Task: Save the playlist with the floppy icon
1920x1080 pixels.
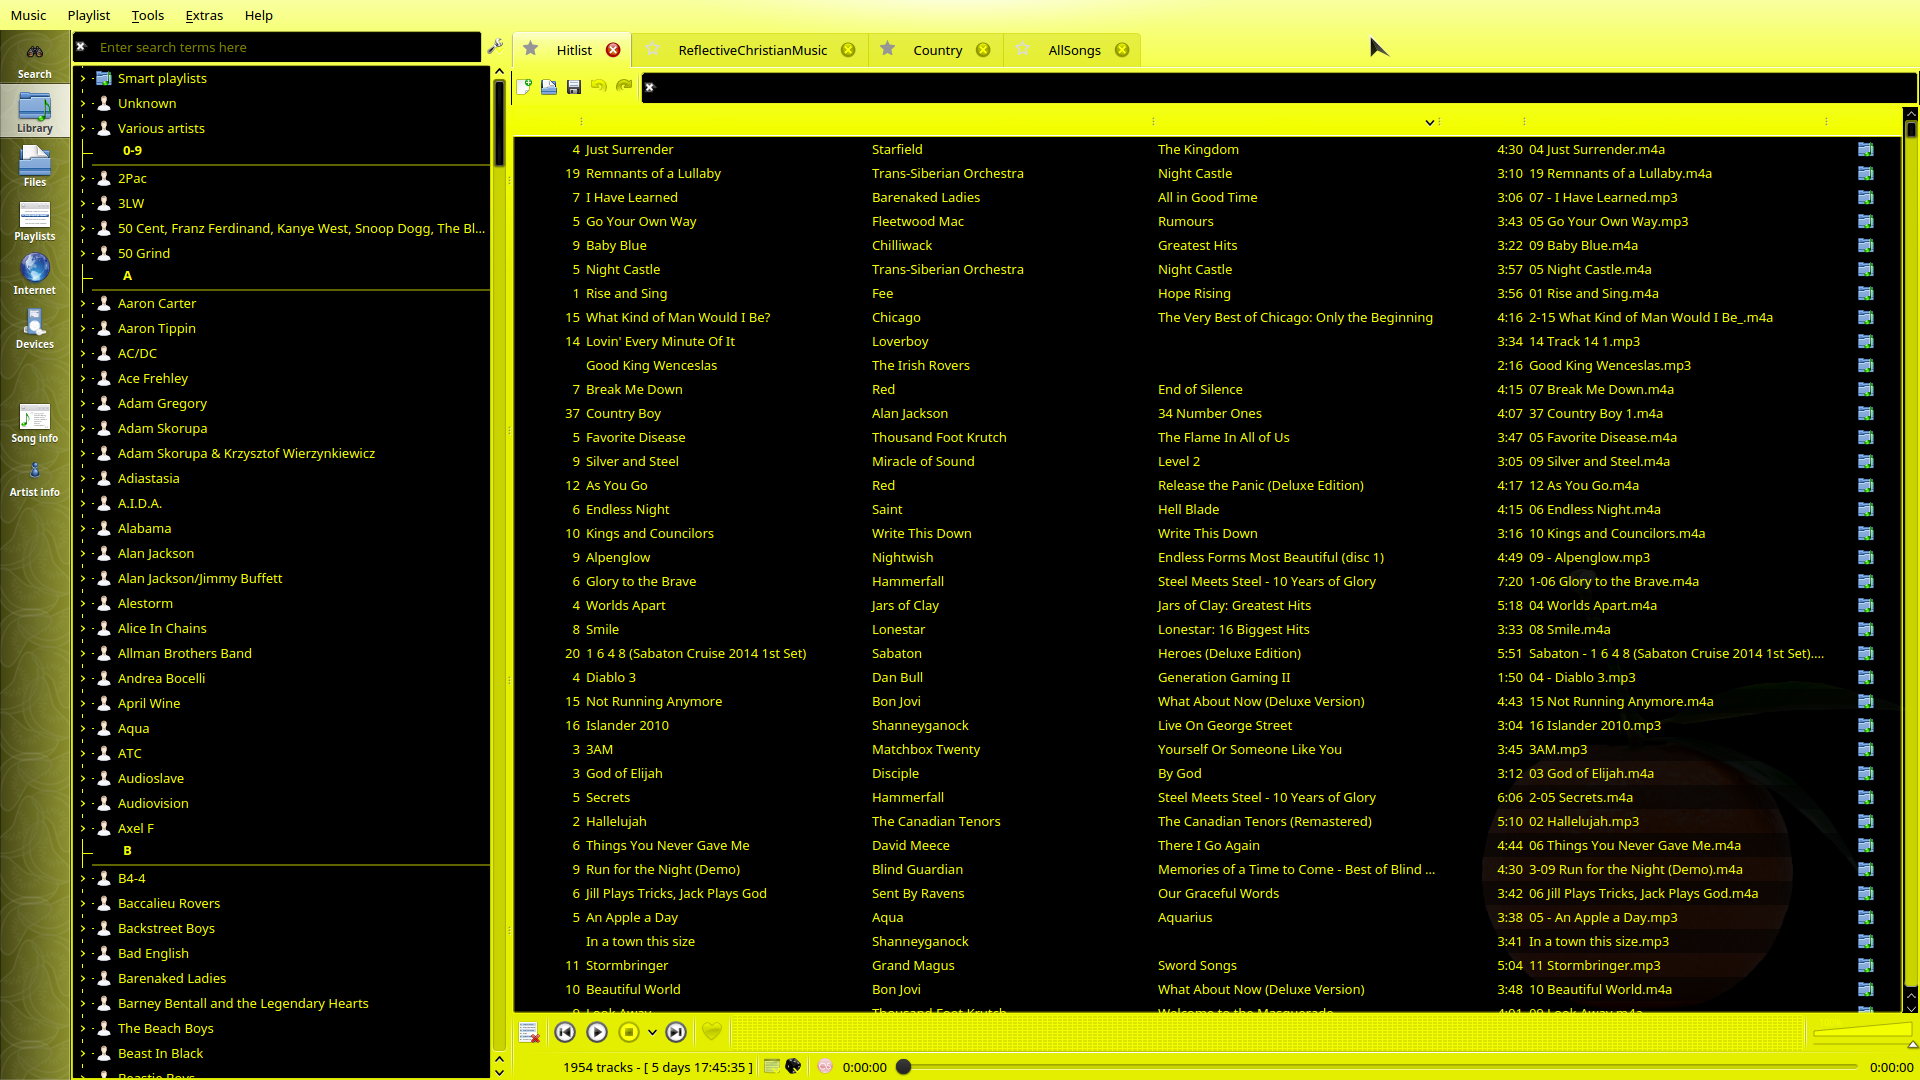Action: click(574, 87)
